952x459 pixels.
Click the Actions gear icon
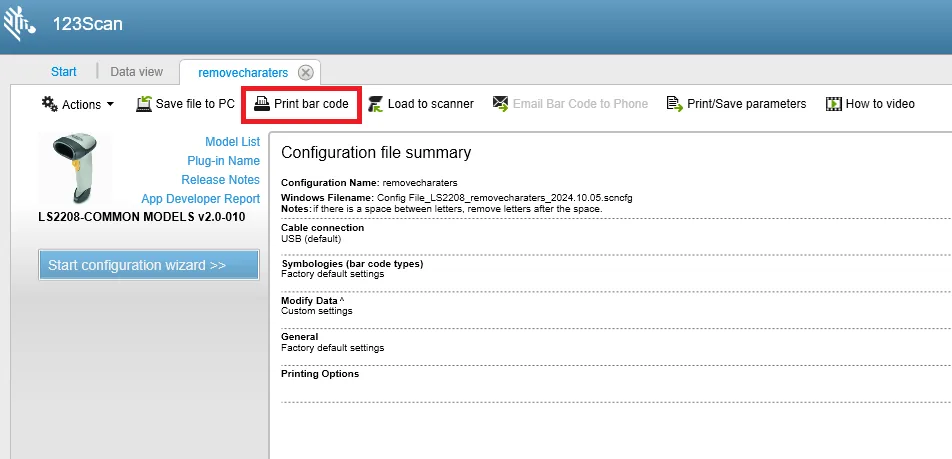(49, 104)
